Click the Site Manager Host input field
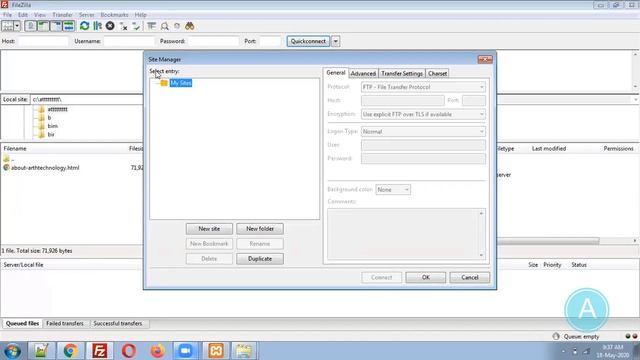640x360 pixels. [402, 100]
